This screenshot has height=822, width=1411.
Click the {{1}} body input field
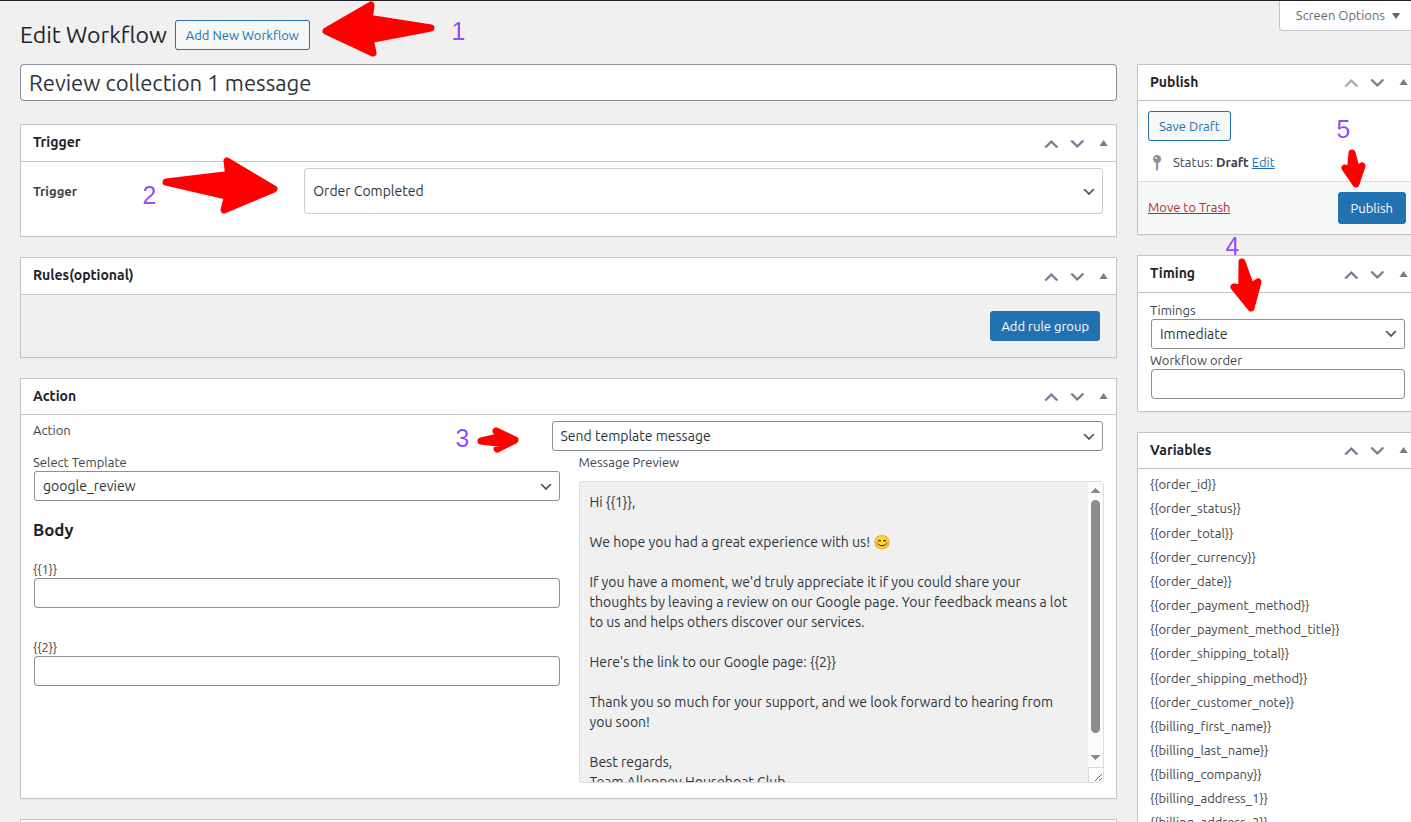tap(297, 593)
